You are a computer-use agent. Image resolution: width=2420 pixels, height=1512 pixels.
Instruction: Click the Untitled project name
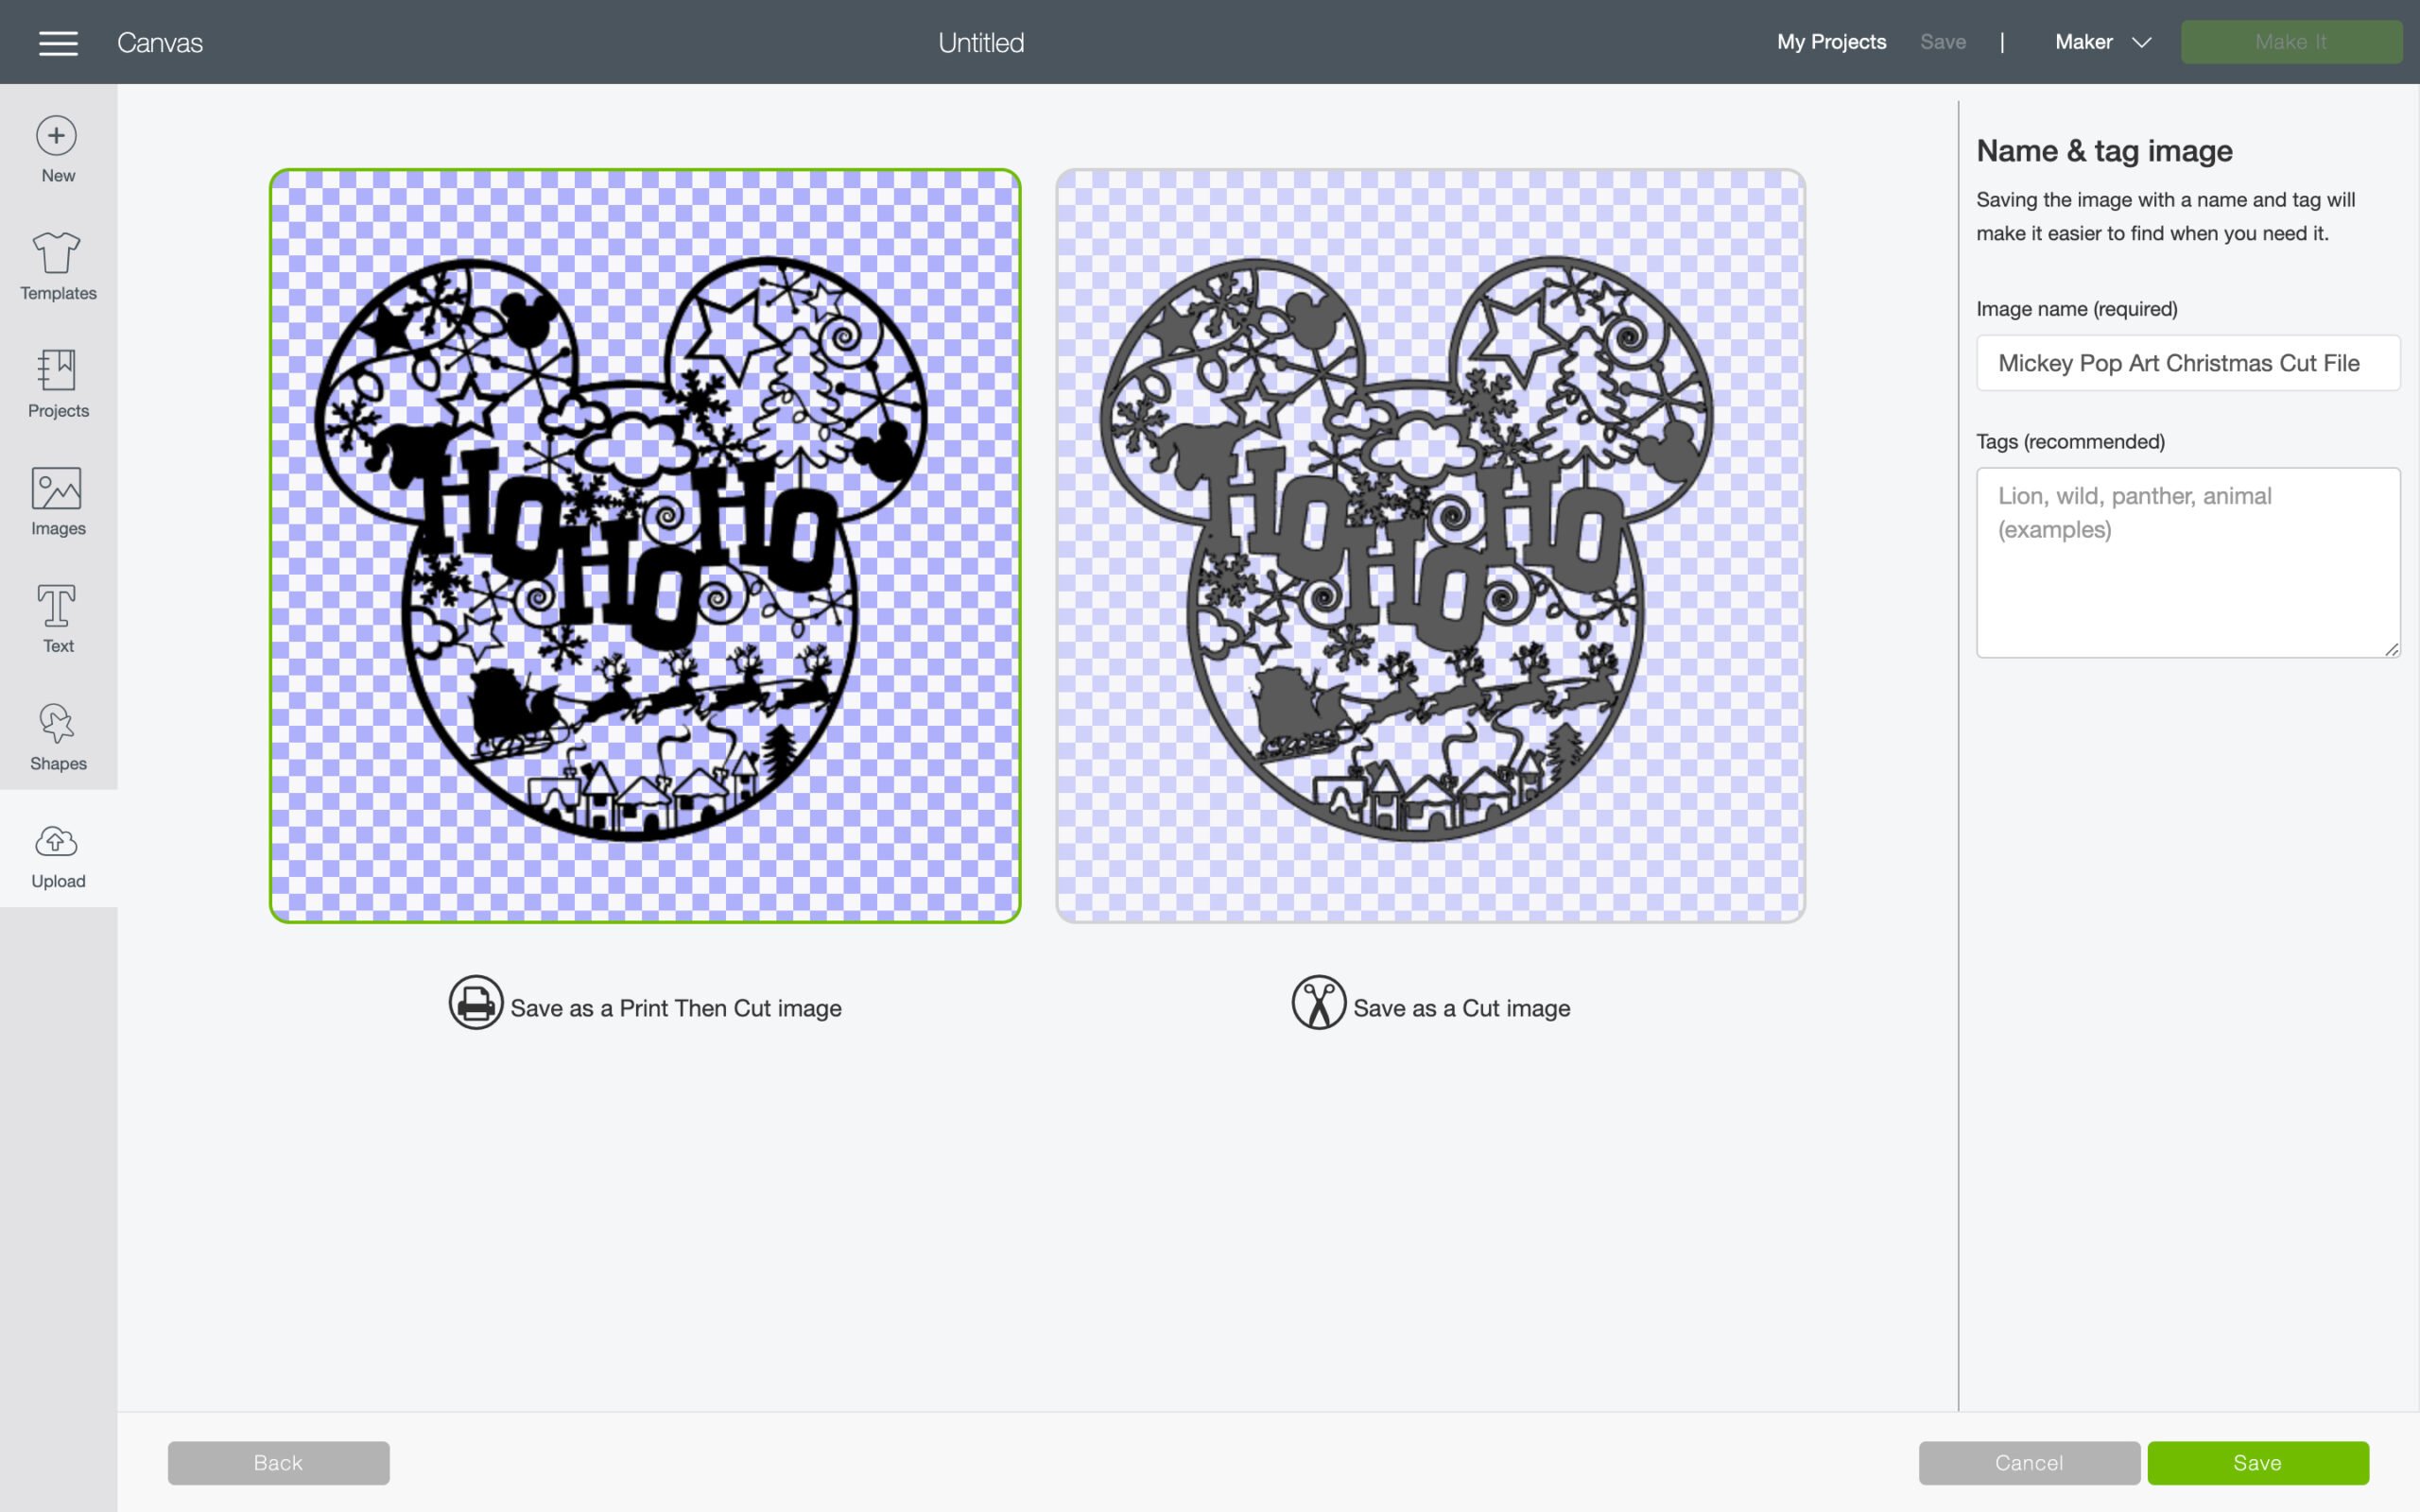[981, 43]
